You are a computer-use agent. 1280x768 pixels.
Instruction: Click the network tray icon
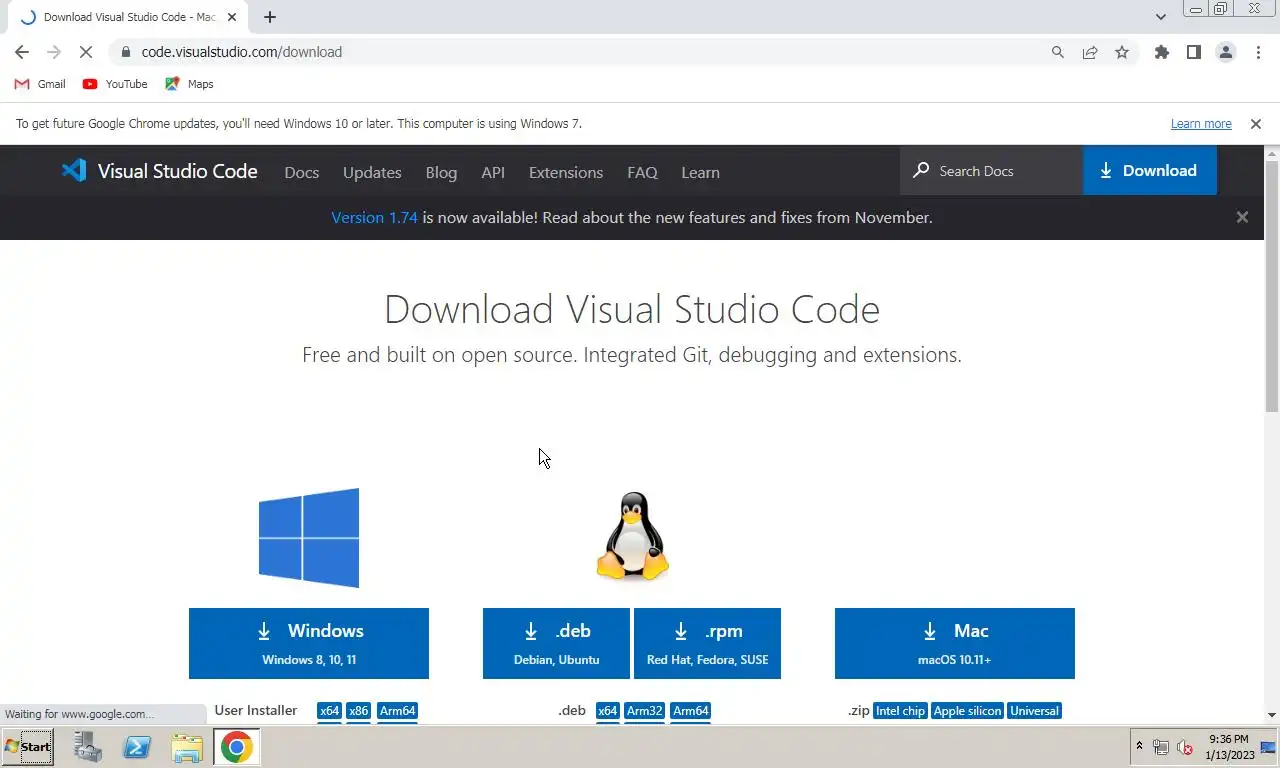1161,747
